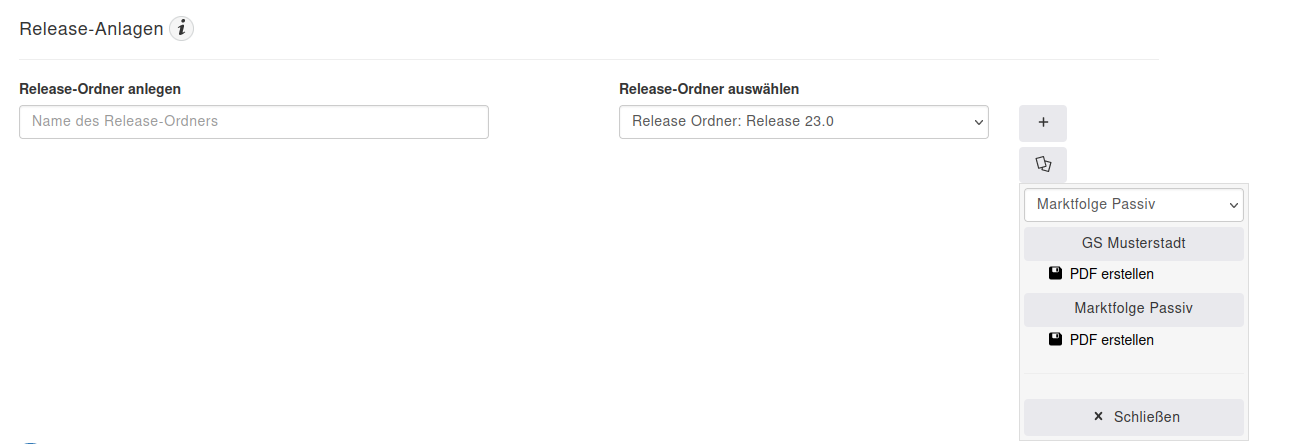Open the info icon beside Release-Anlagen
The image size is (1300, 444).
(x=181, y=29)
